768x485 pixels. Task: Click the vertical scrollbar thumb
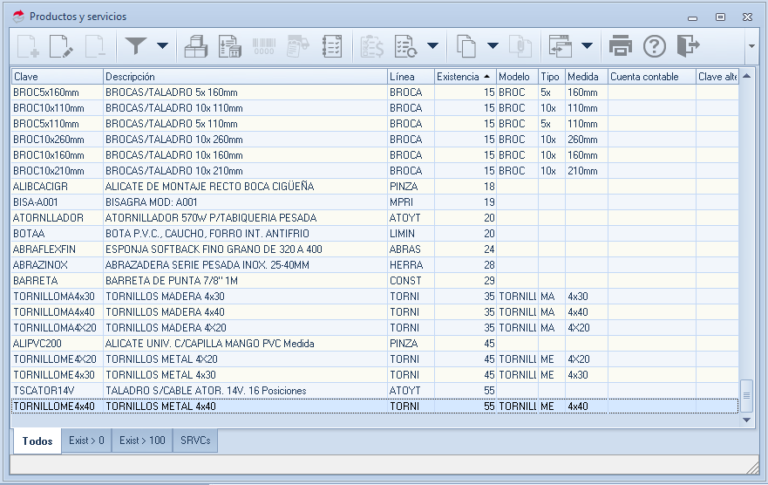pyautogui.click(x=746, y=396)
